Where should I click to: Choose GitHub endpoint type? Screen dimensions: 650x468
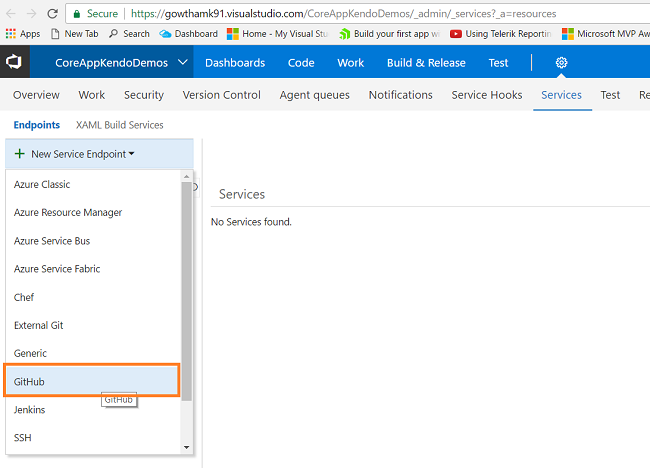pyautogui.click(x=92, y=381)
